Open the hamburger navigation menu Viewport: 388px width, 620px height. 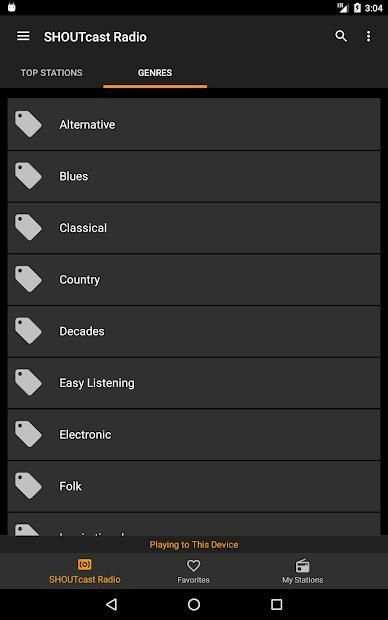(x=23, y=36)
